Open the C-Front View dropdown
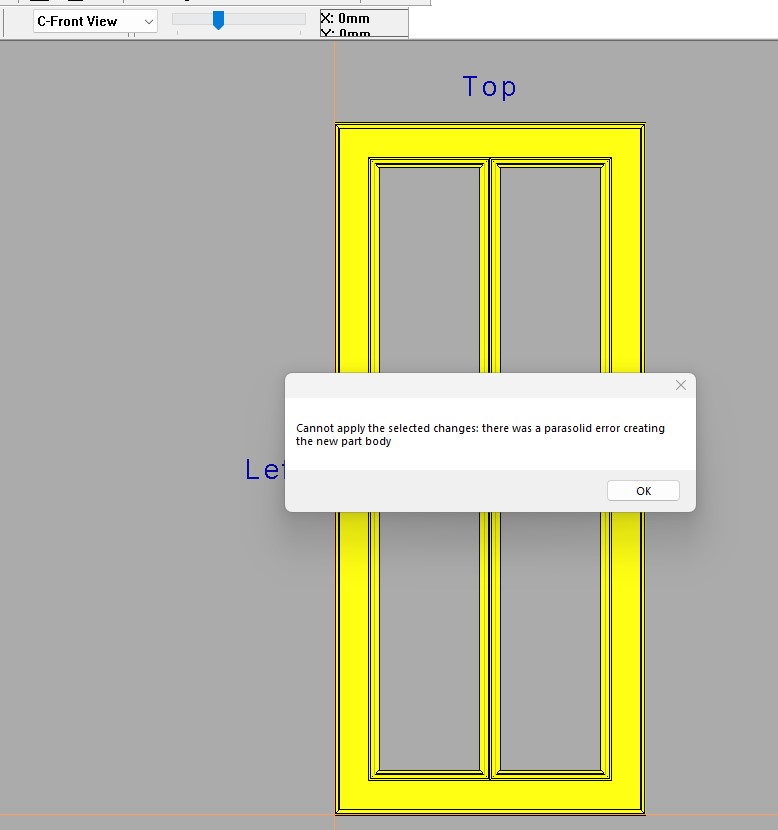Image resolution: width=778 pixels, height=830 pixels. click(95, 21)
